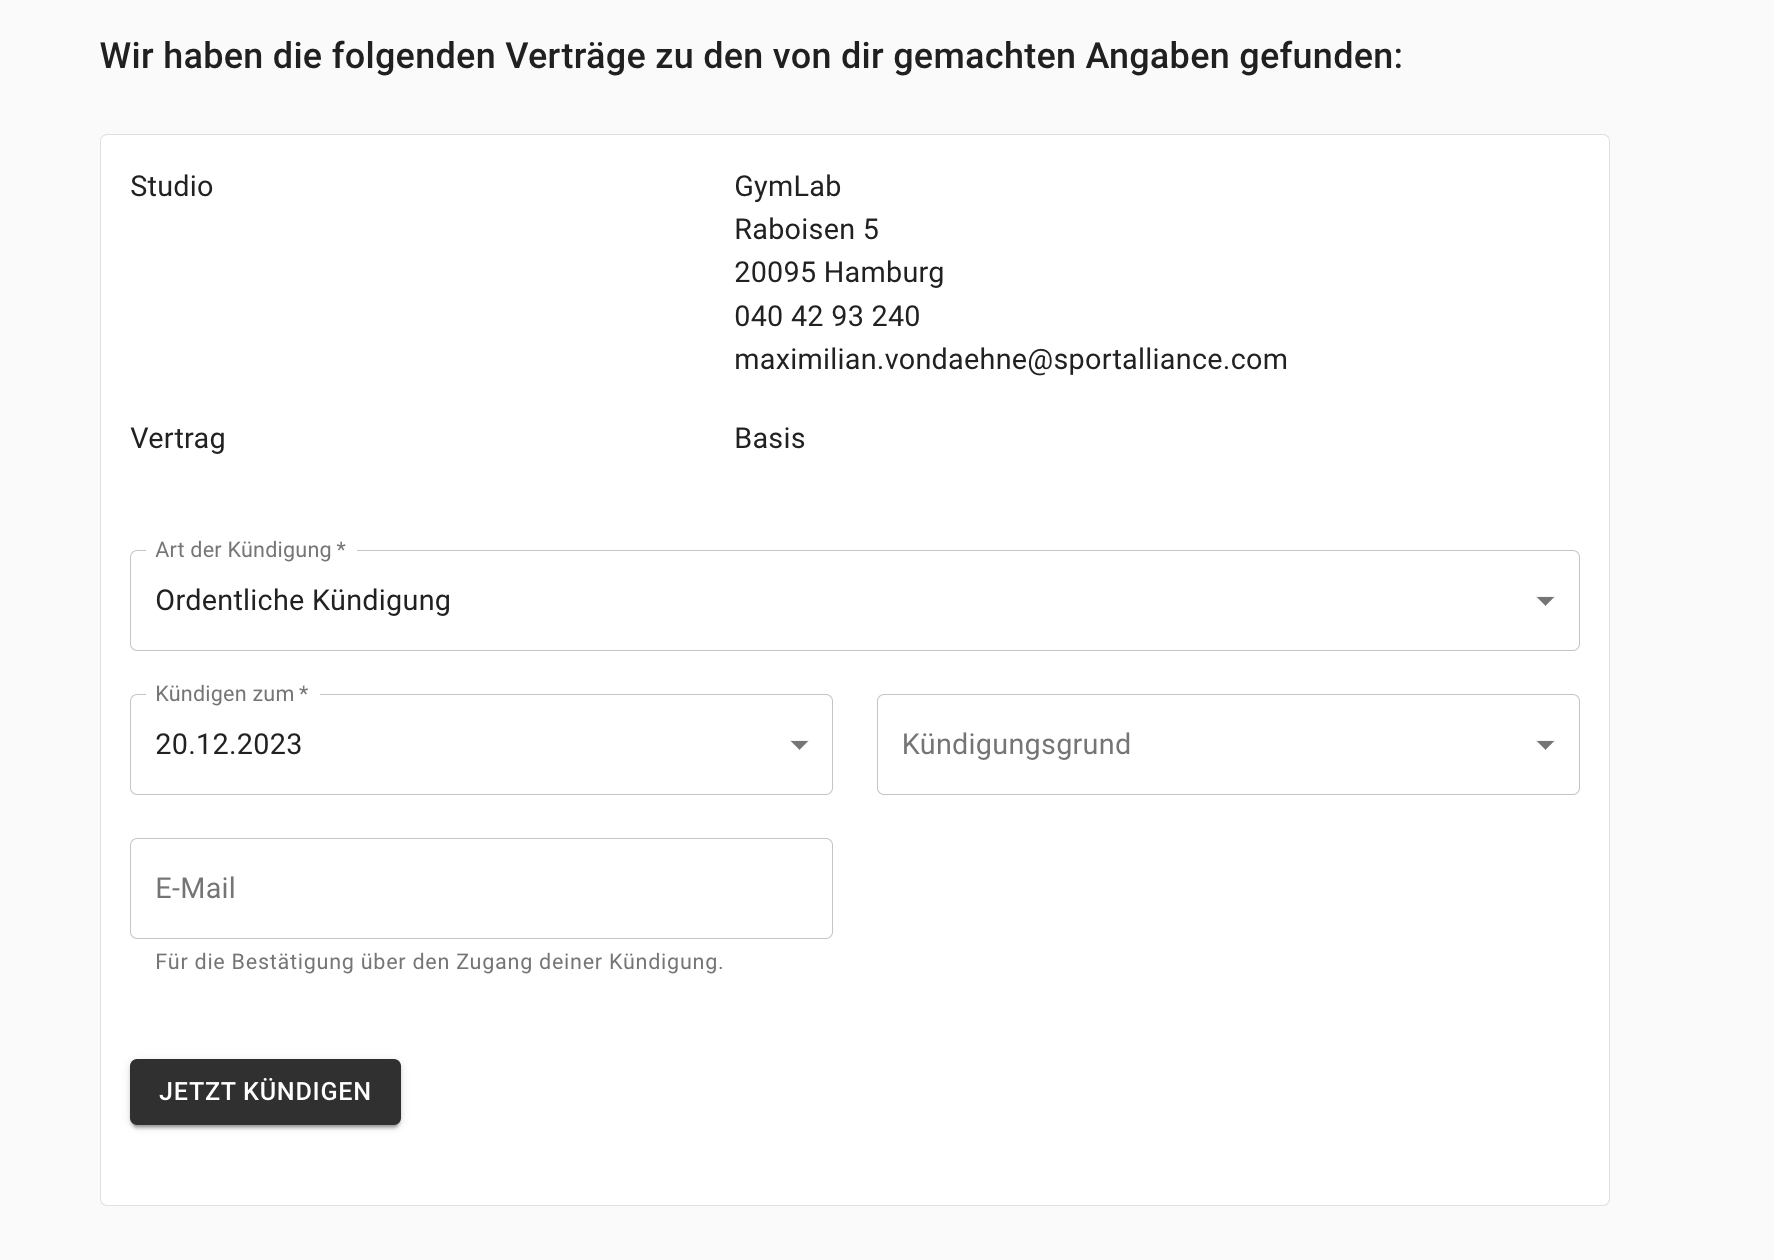Click the arrow icon in Kündigungsgrund field
Image resolution: width=1774 pixels, height=1260 pixels.
coord(1545,745)
